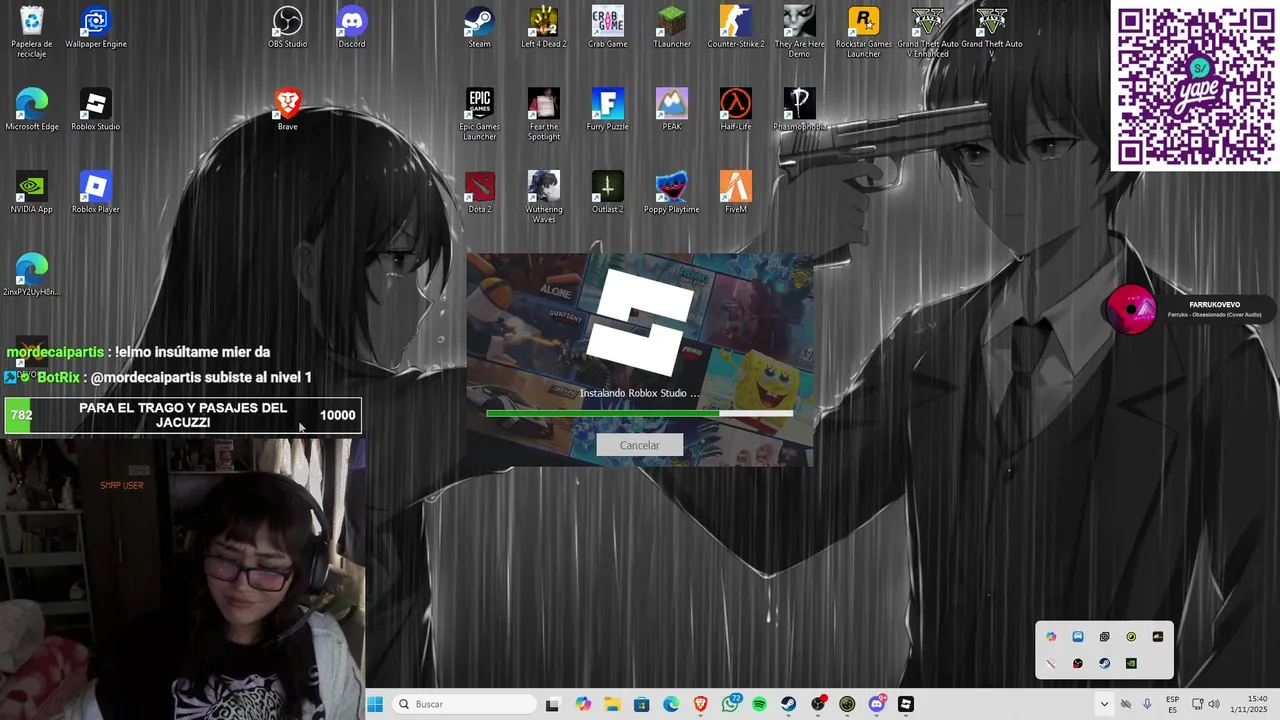Open WhatsApp from the taskbar
Viewport: 1280px width, 720px height.
pos(731,704)
